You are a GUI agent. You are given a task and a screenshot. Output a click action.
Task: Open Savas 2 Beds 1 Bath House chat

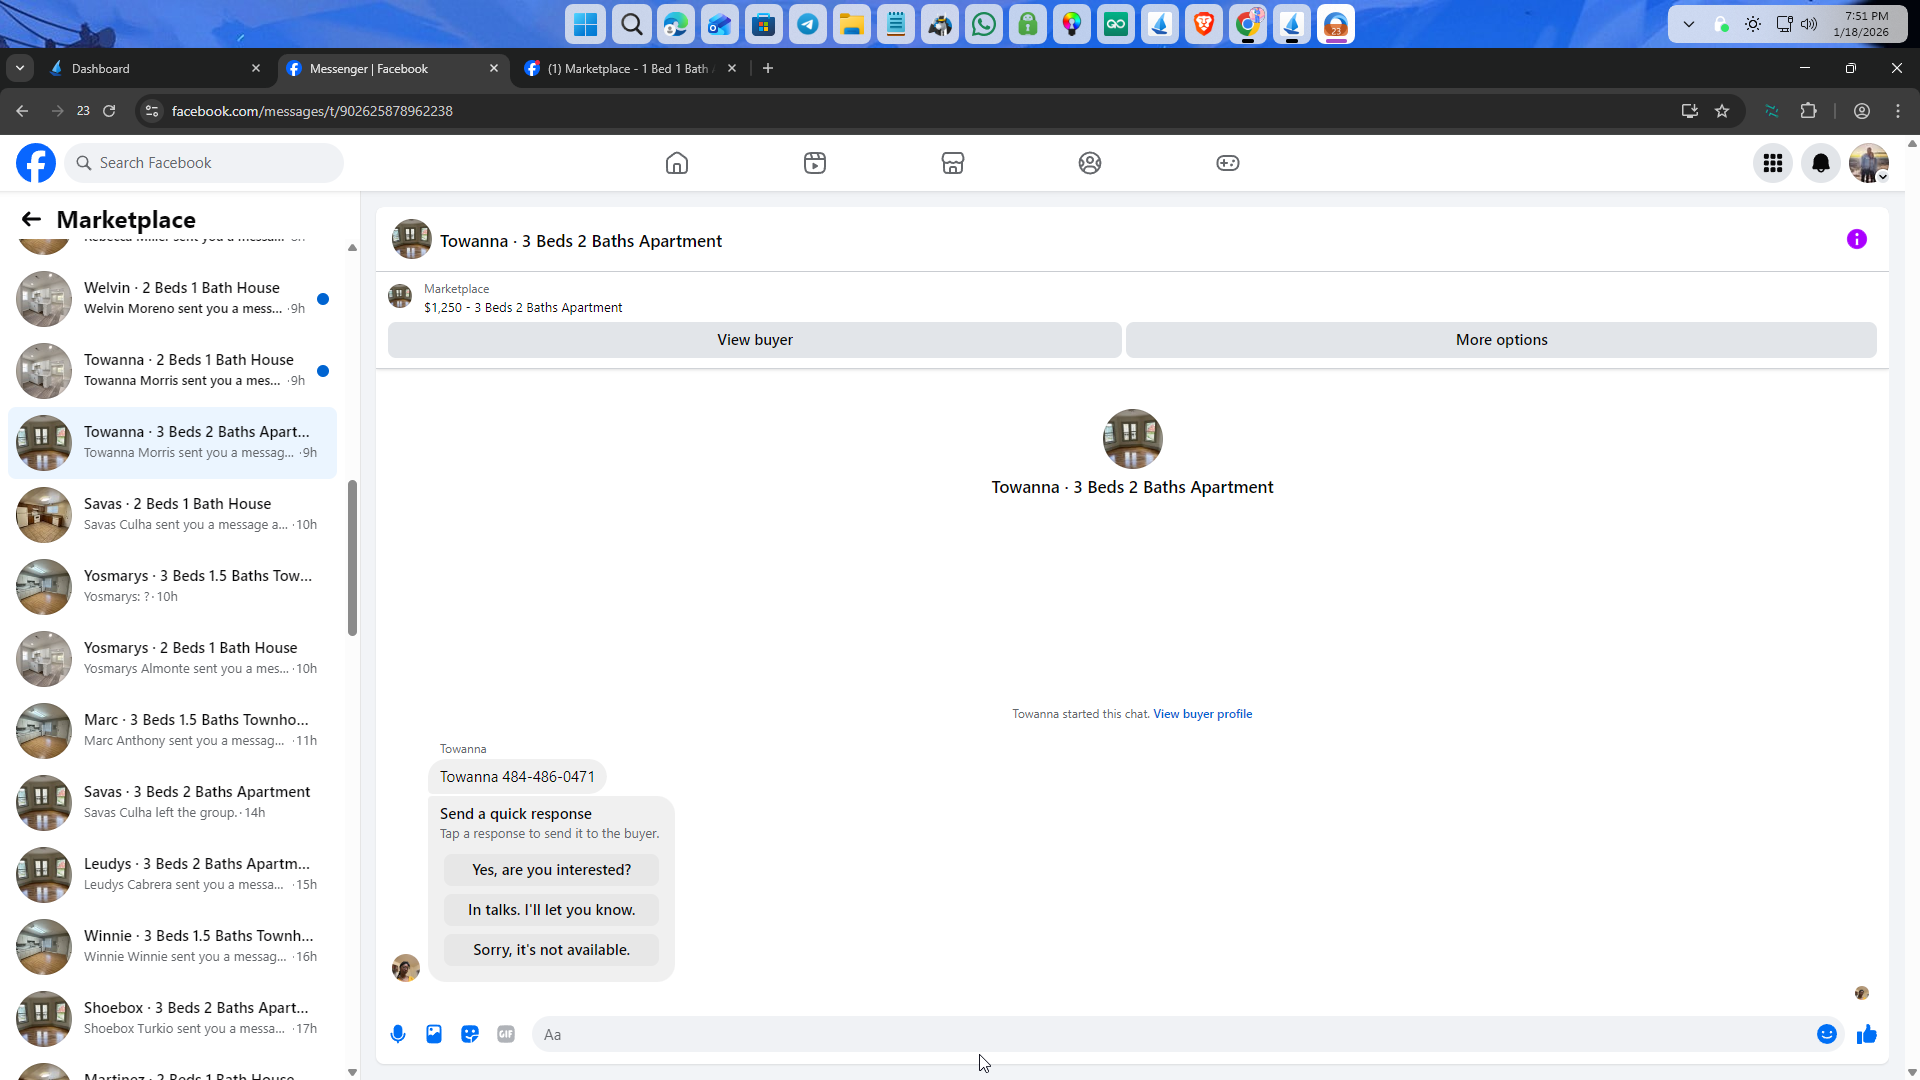pos(175,514)
